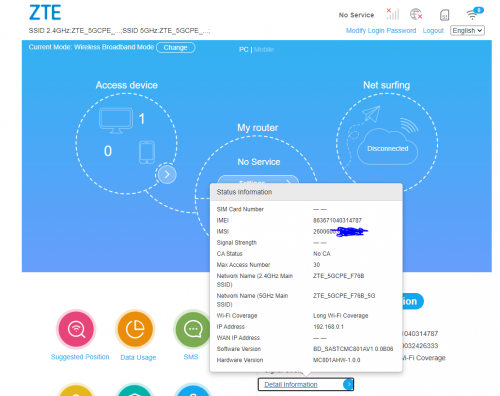Click the WAN IP Address label
This screenshot has height=396, width=500.
coord(238,338)
